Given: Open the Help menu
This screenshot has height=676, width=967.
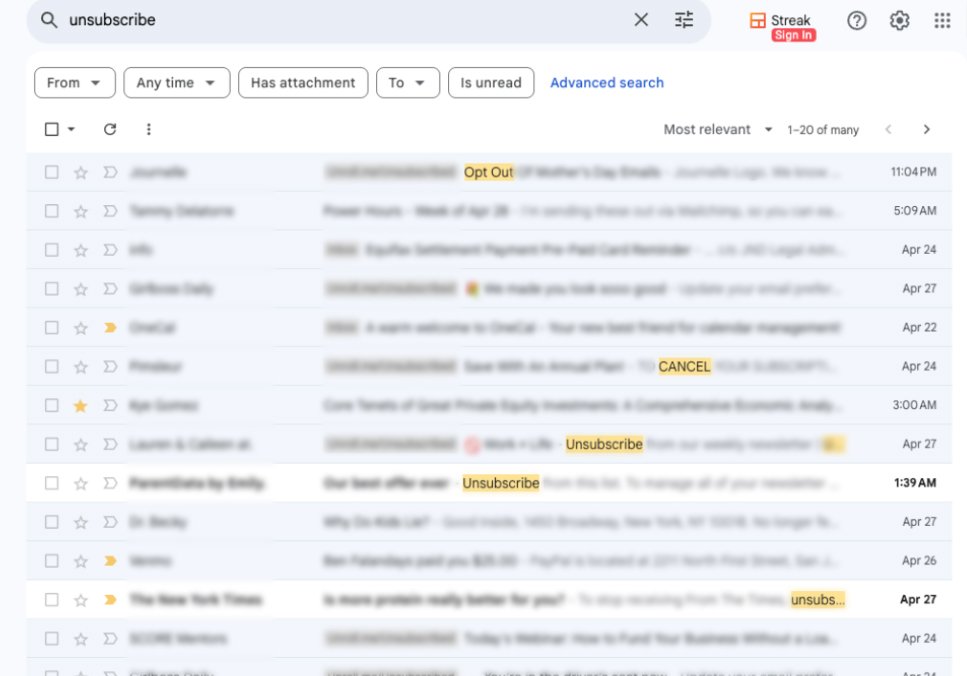Looking at the screenshot, I should point(856,20).
